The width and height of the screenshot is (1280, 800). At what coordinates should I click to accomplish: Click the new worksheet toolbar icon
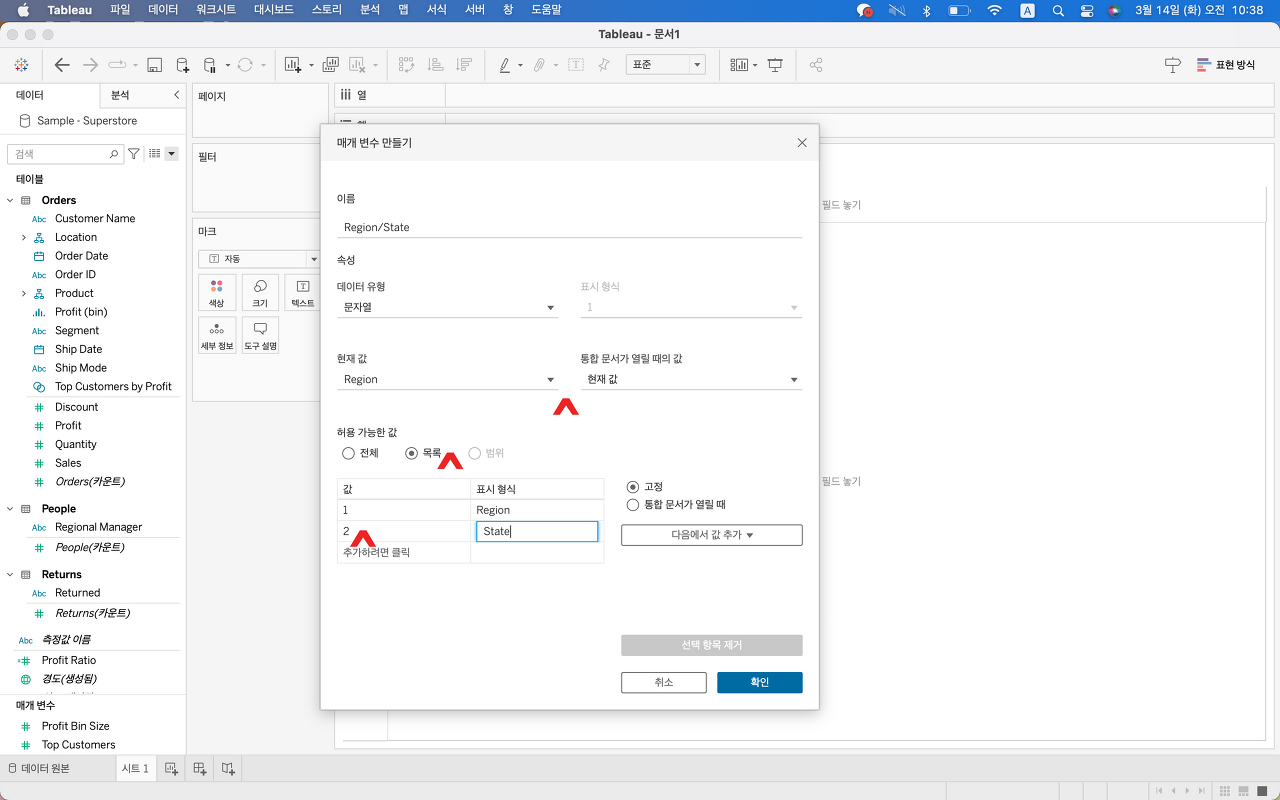click(x=293, y=65)
